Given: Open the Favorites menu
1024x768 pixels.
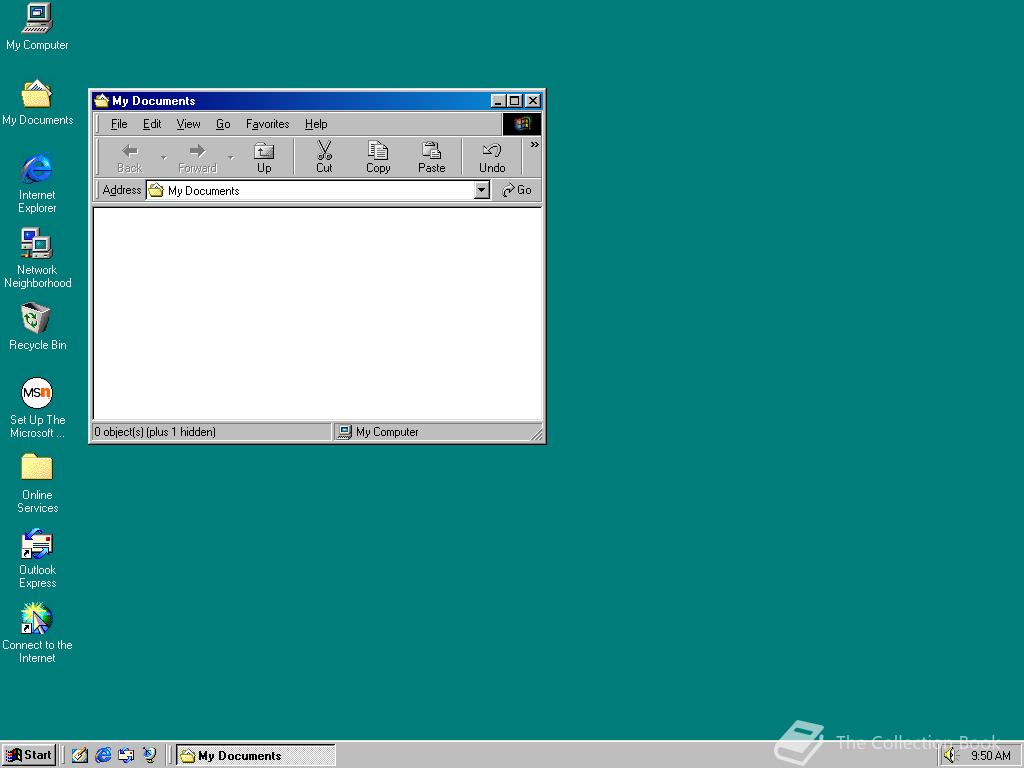Looking at the screenshot, I should pyautogui.click(x=267, y=124).
